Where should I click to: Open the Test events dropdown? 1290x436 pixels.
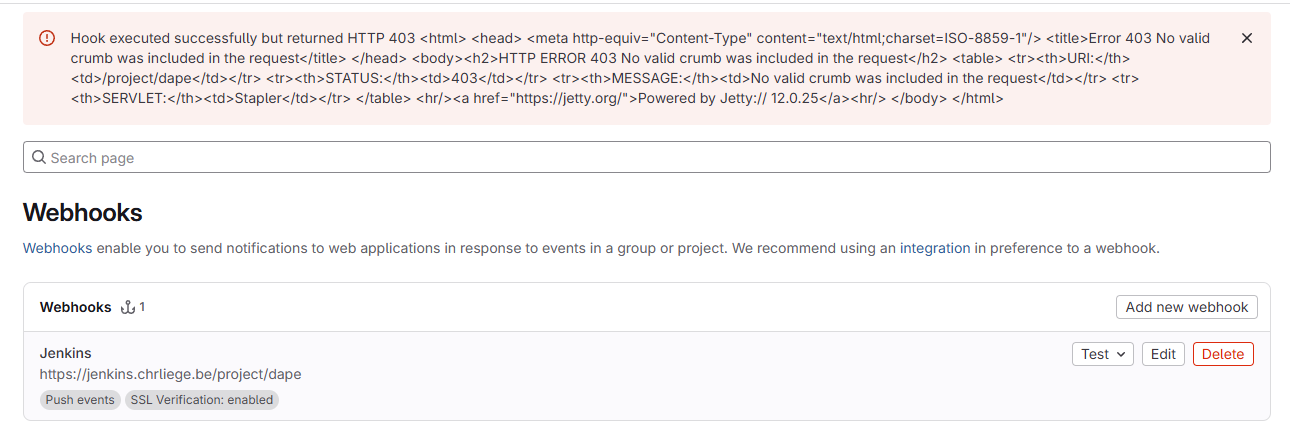point(1102,354)
